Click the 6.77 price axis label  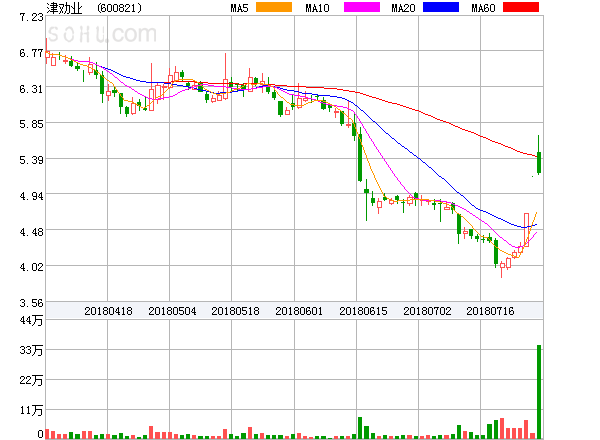[31, 53]
